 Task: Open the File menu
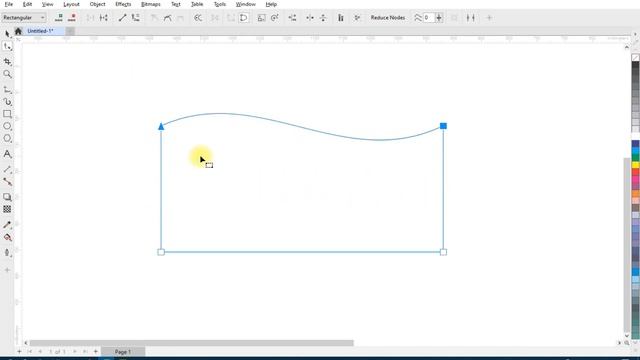point(9,4)
